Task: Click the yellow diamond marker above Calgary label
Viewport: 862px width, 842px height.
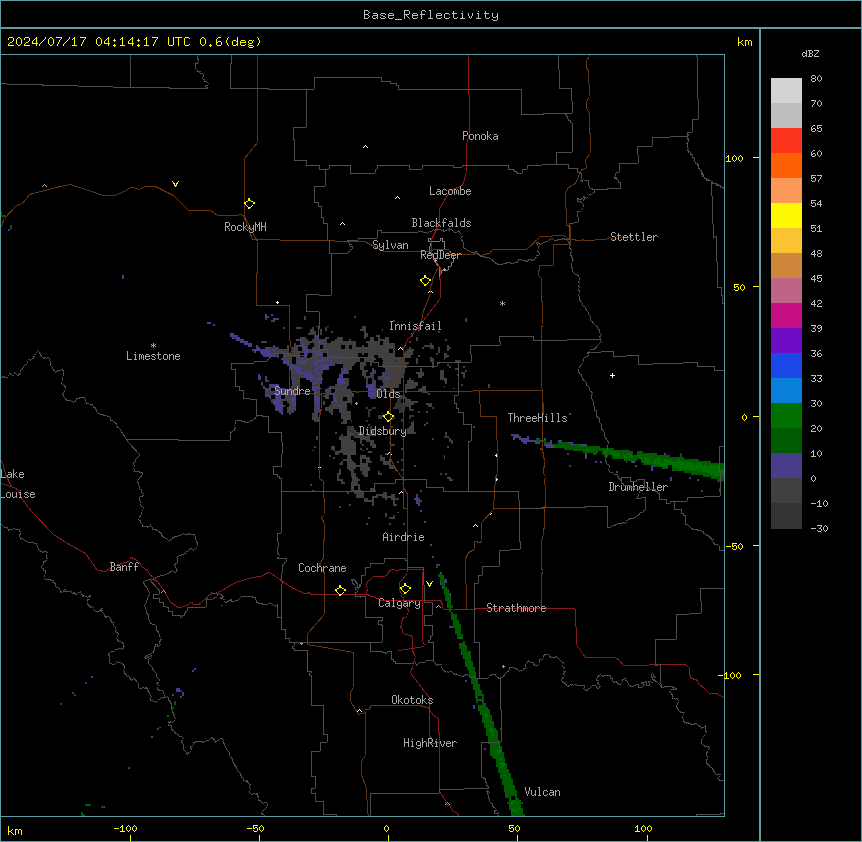Action: click(405, 589)
